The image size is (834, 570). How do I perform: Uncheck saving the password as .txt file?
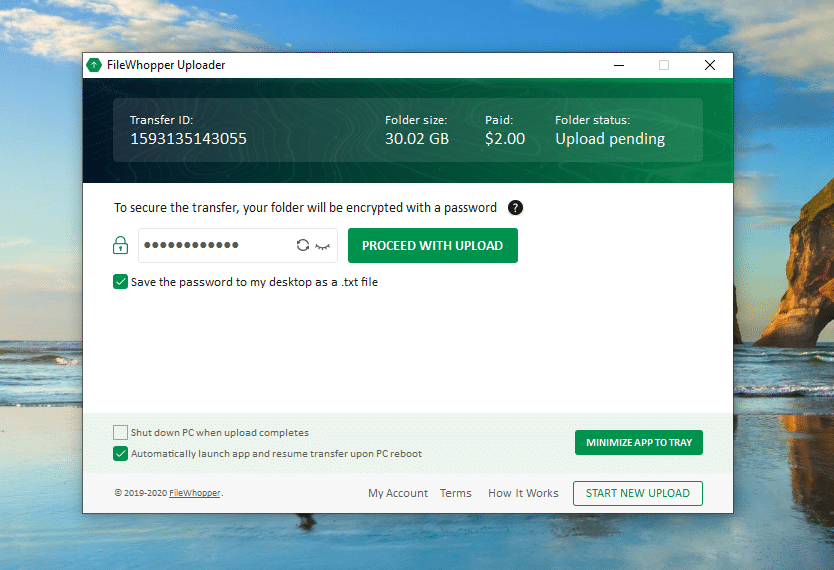(x=121, y=282)
